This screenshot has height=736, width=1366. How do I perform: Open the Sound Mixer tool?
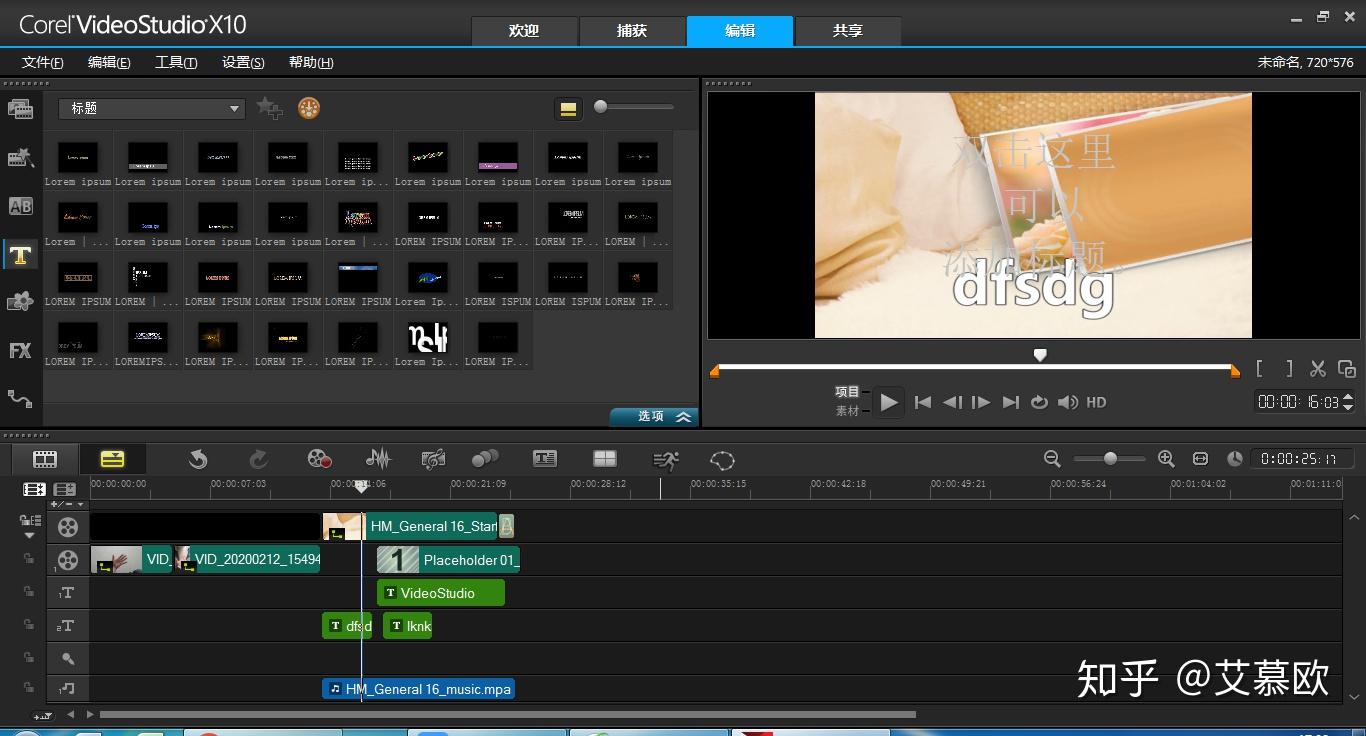(x=378, y=459)
